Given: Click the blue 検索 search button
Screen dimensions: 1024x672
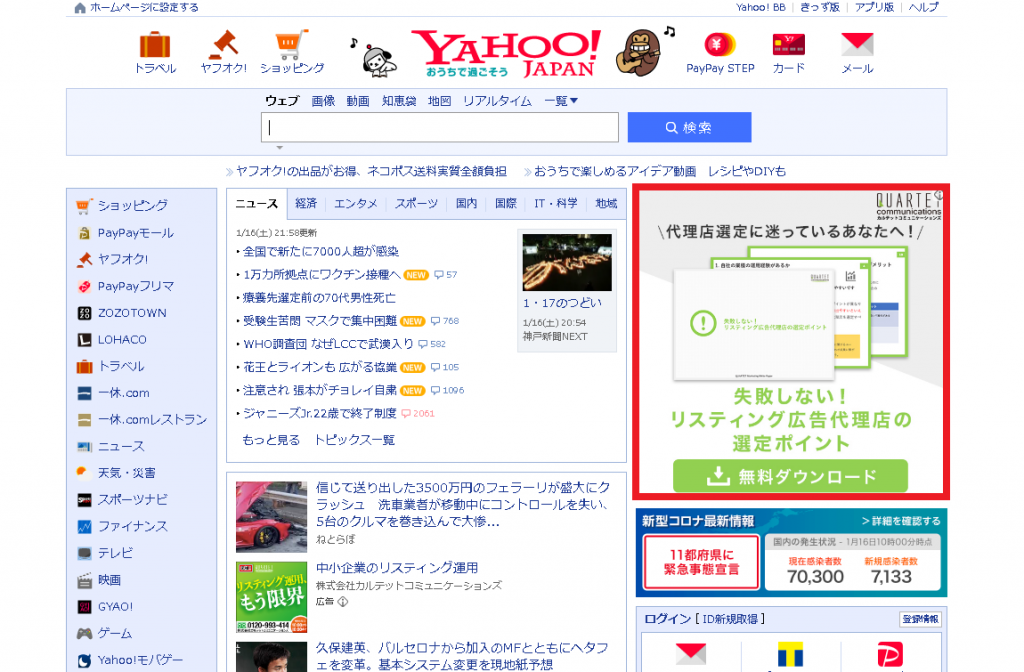Looking at the screenshot, I should pyautogui.click(x=689, y=127).
